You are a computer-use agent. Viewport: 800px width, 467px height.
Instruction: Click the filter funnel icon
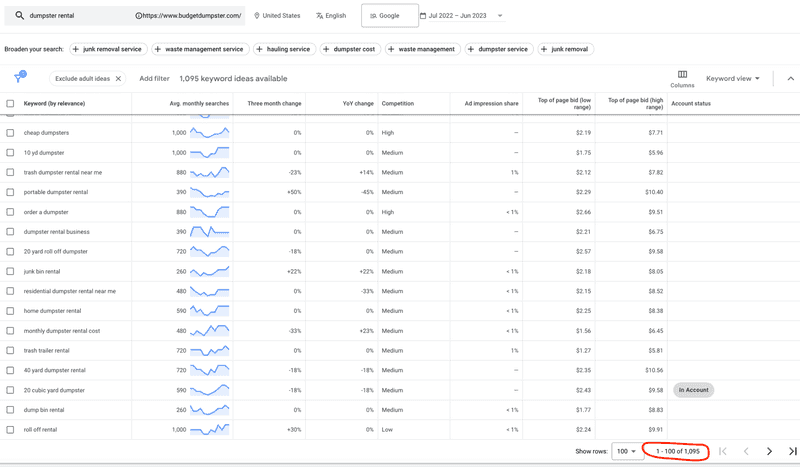tap(19, 78)
